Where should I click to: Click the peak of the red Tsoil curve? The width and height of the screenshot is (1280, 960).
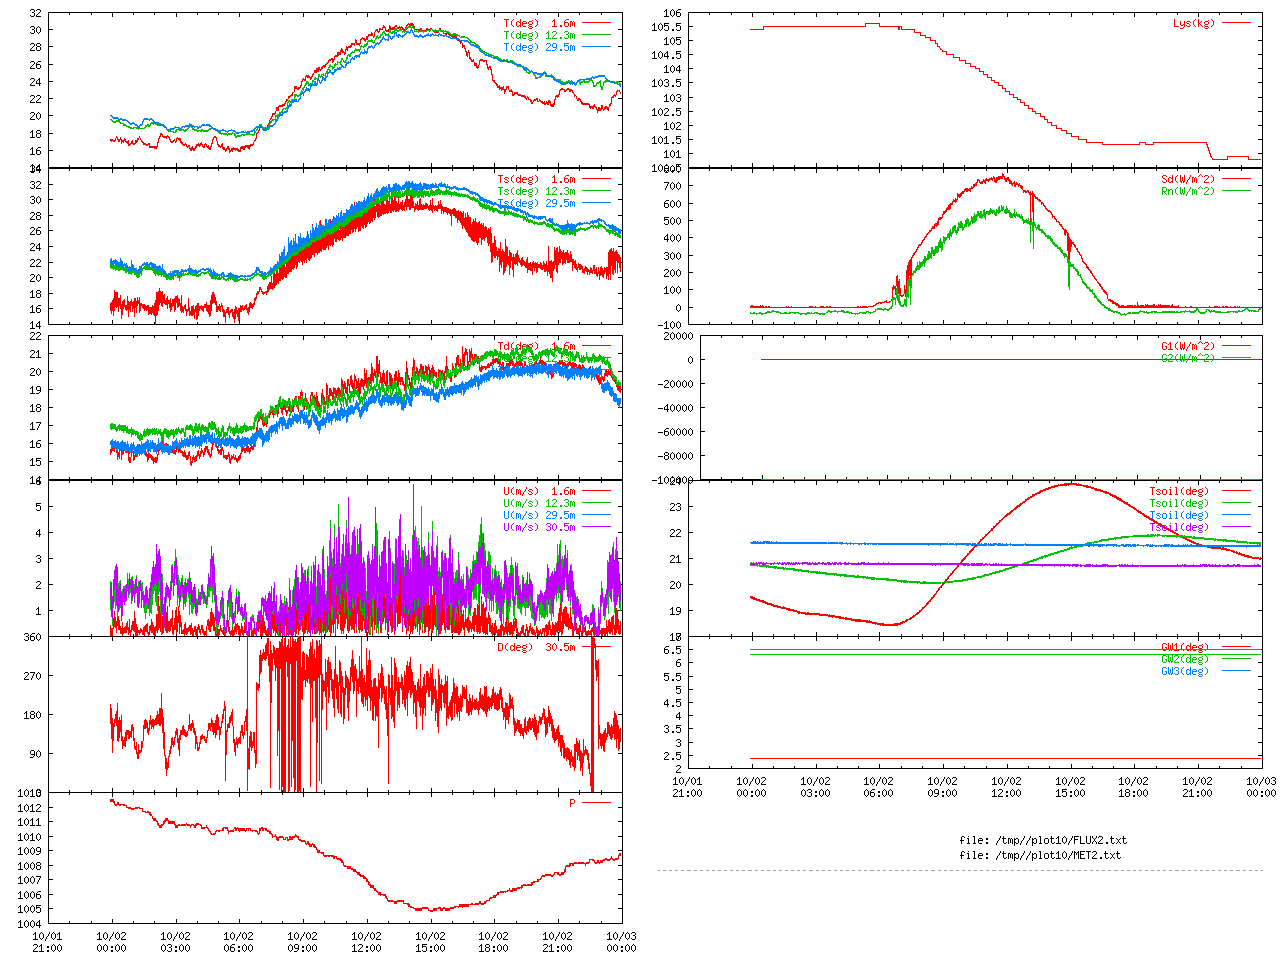pyautogui.click(x=1070, y=484)
